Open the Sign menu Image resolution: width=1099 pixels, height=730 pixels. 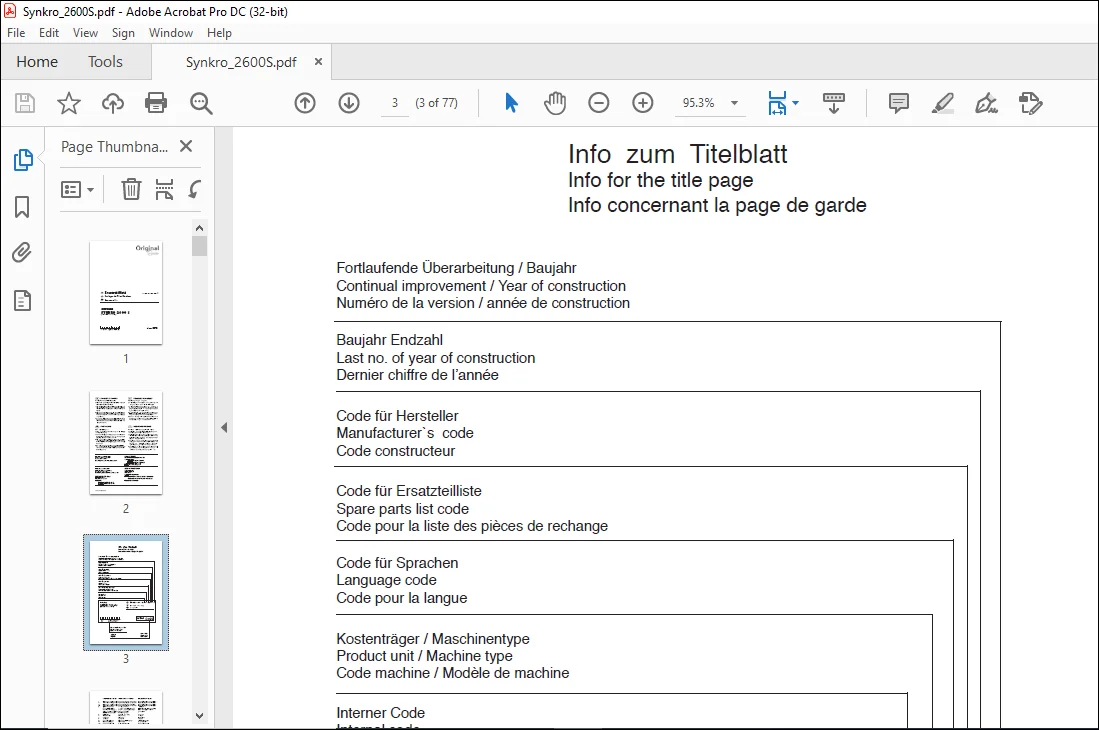point(123,33)
